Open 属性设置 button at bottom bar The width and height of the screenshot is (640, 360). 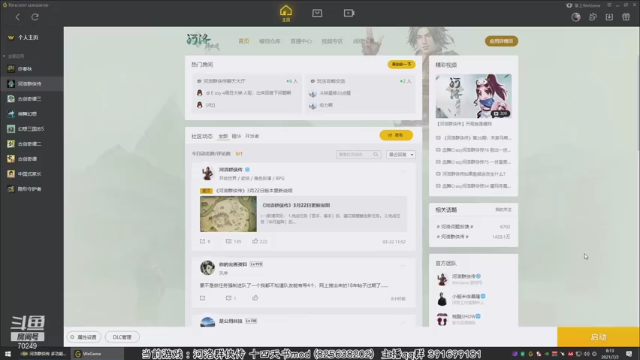pyautogui.click(x=84, y=337)
